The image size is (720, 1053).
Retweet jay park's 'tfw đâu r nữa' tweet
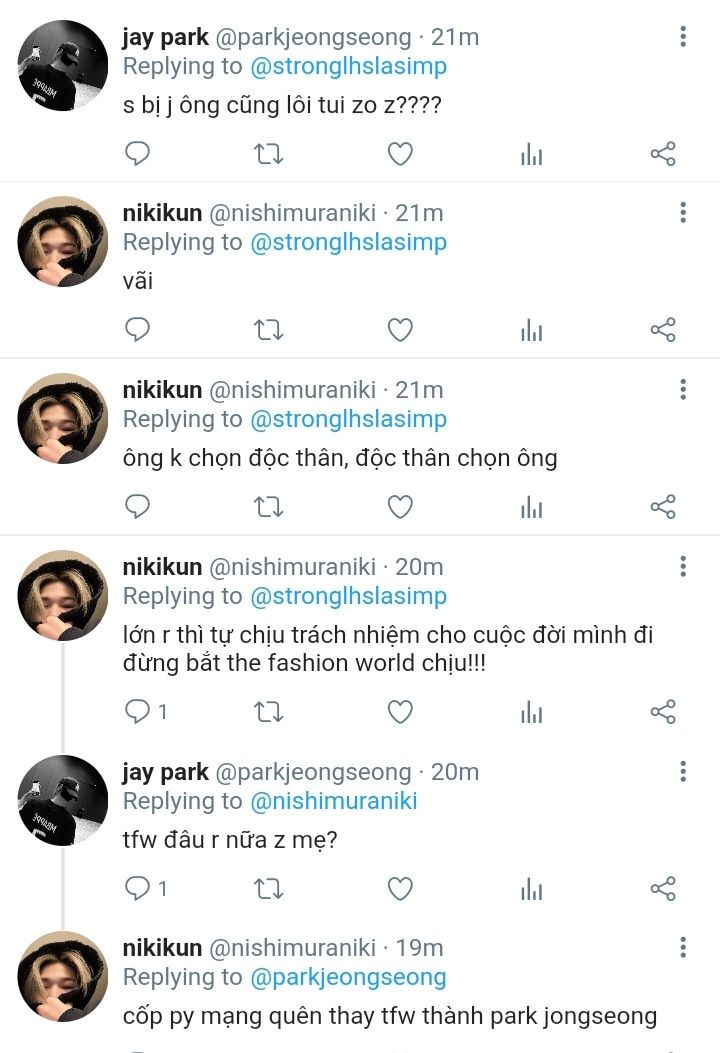(x=268, y=888)
